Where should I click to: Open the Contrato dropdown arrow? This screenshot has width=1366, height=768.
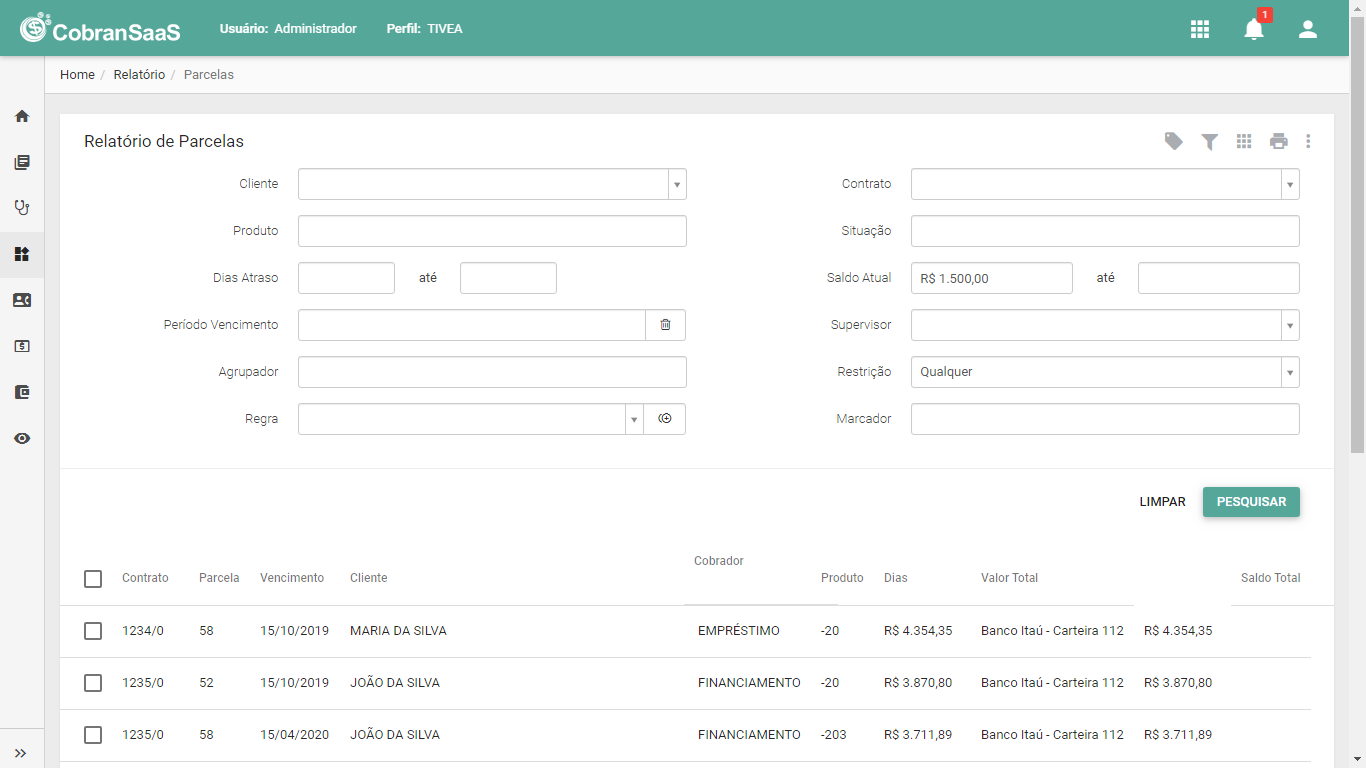1290,184
